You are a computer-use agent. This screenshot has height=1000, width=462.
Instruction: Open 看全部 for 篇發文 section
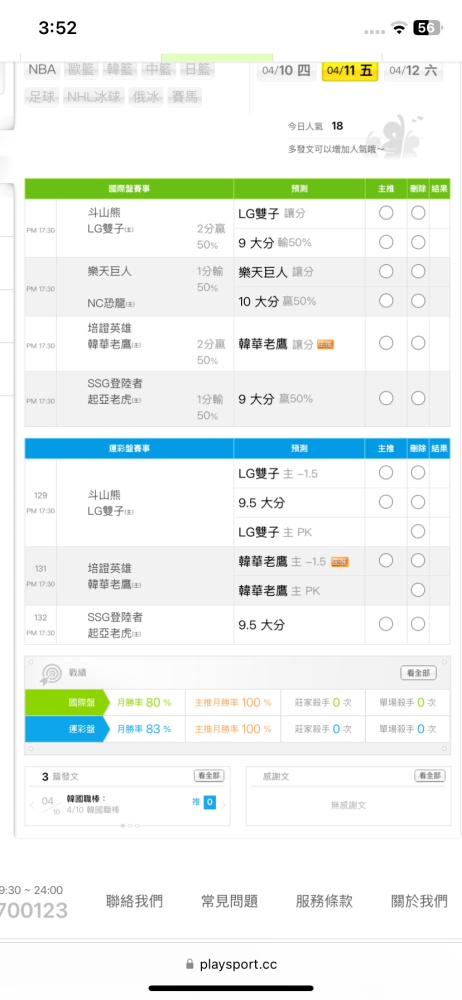209,776
